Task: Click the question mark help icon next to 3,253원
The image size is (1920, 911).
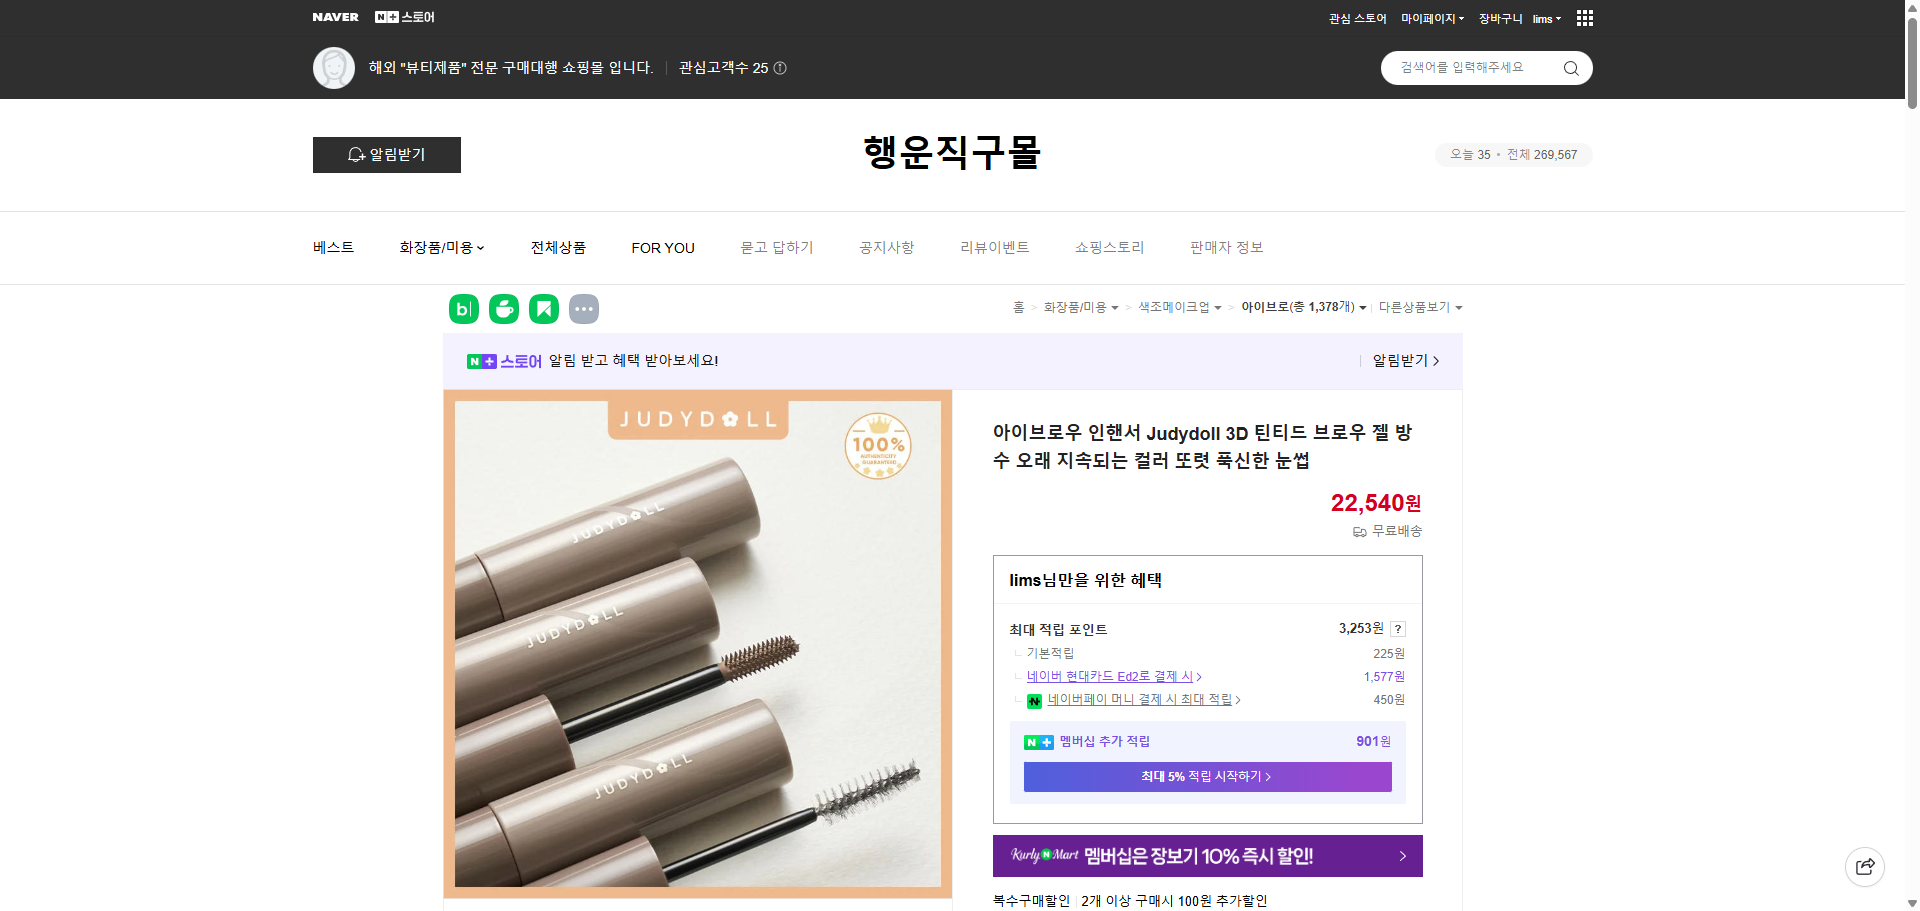Action: (x=1397, y=629)
